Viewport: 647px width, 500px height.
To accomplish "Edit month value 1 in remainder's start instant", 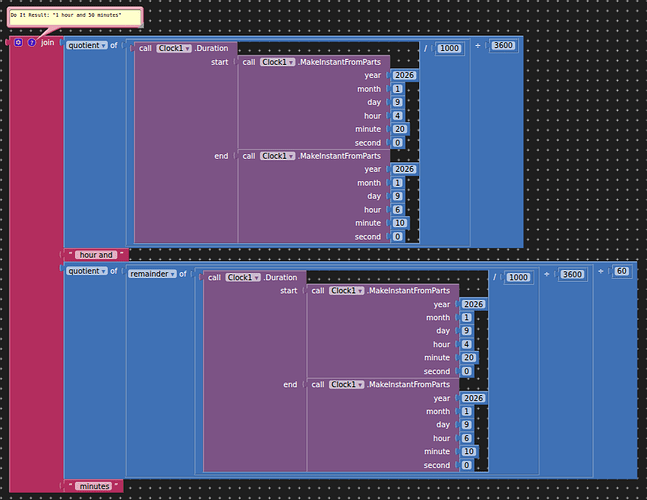I will [x=466, y=317].
